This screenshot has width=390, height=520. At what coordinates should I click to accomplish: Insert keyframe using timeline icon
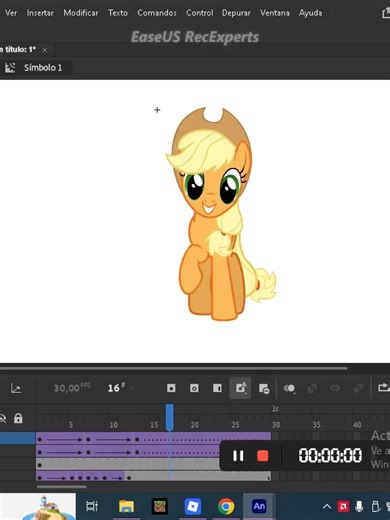[x=171, y=388]
